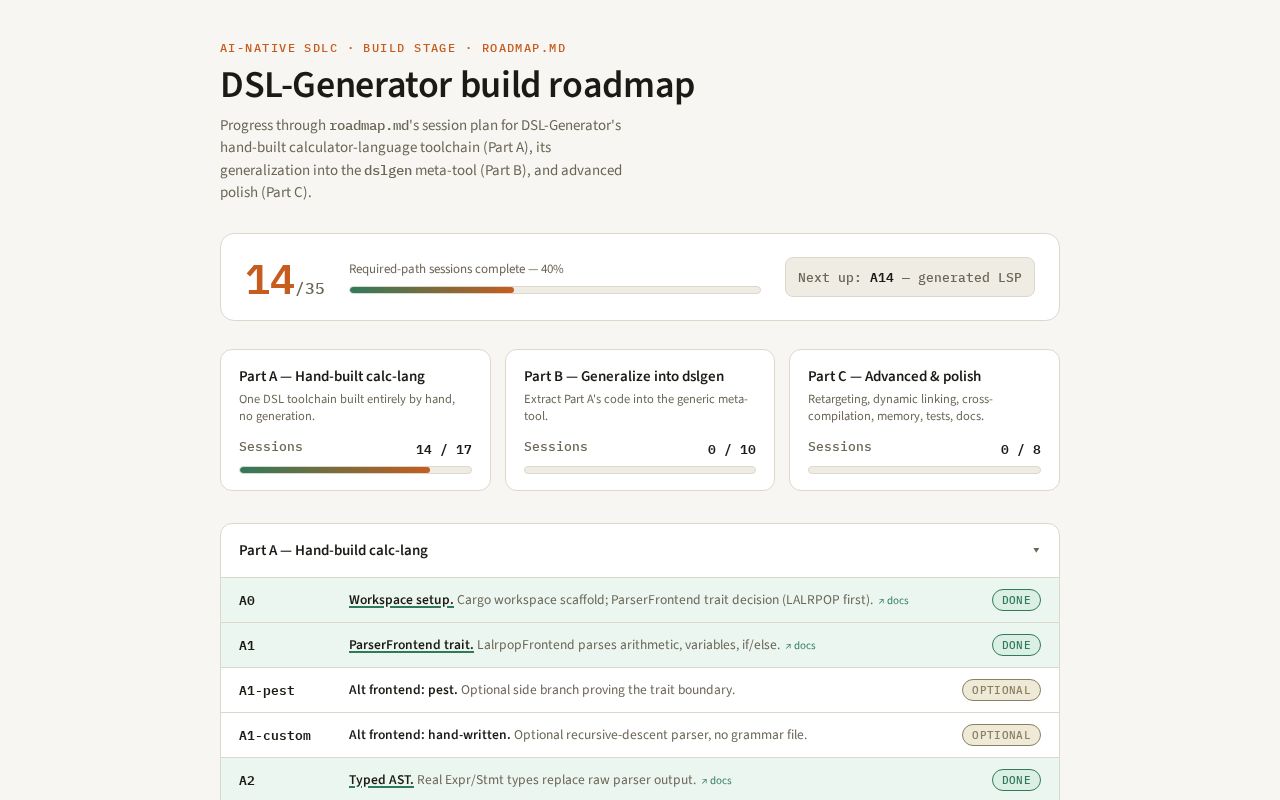Click the A2 session ID
The image size is (1280, 800).
click(247, 780)
